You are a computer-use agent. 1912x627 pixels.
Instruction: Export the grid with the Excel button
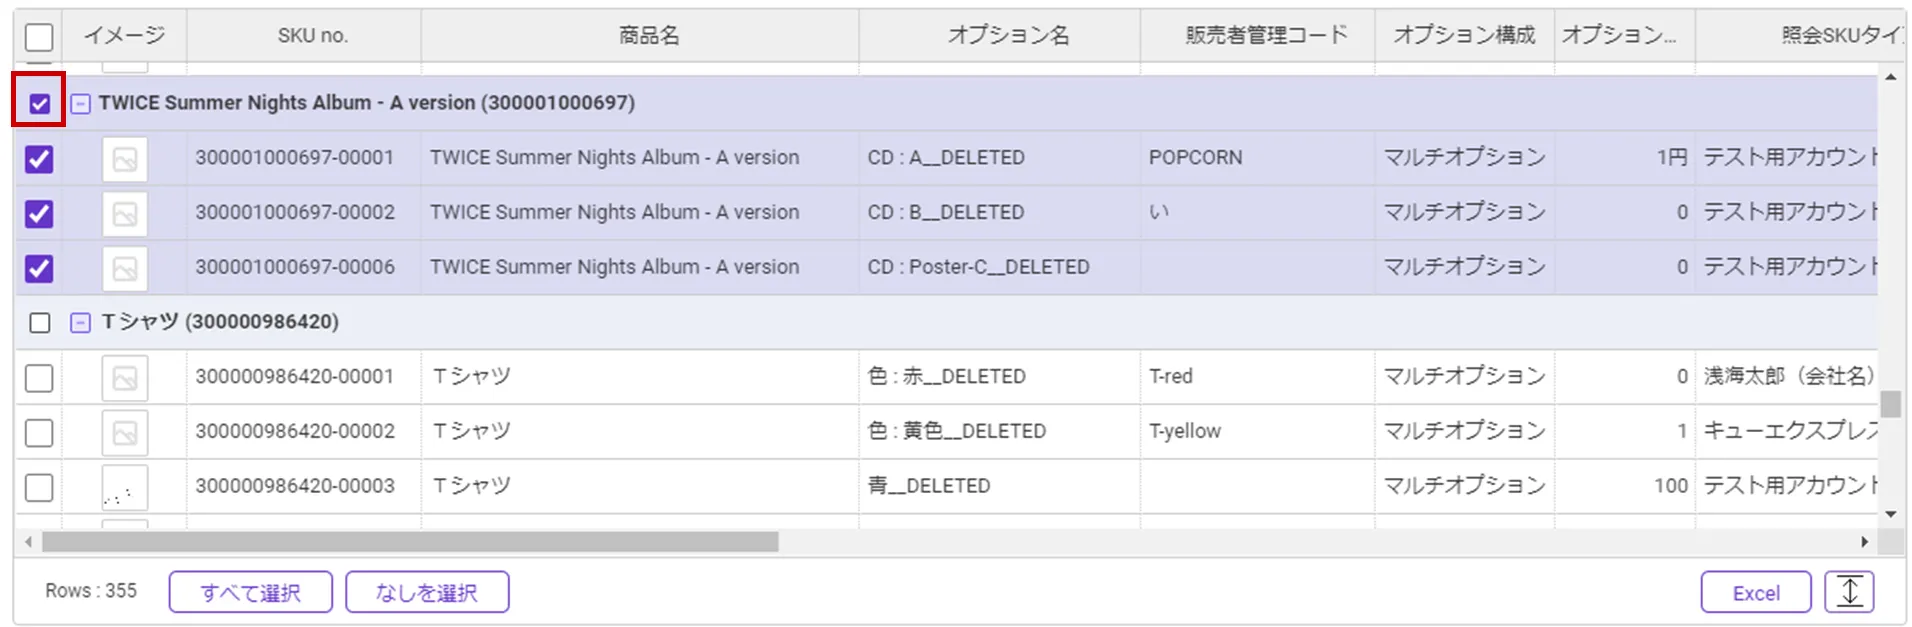1755,592
